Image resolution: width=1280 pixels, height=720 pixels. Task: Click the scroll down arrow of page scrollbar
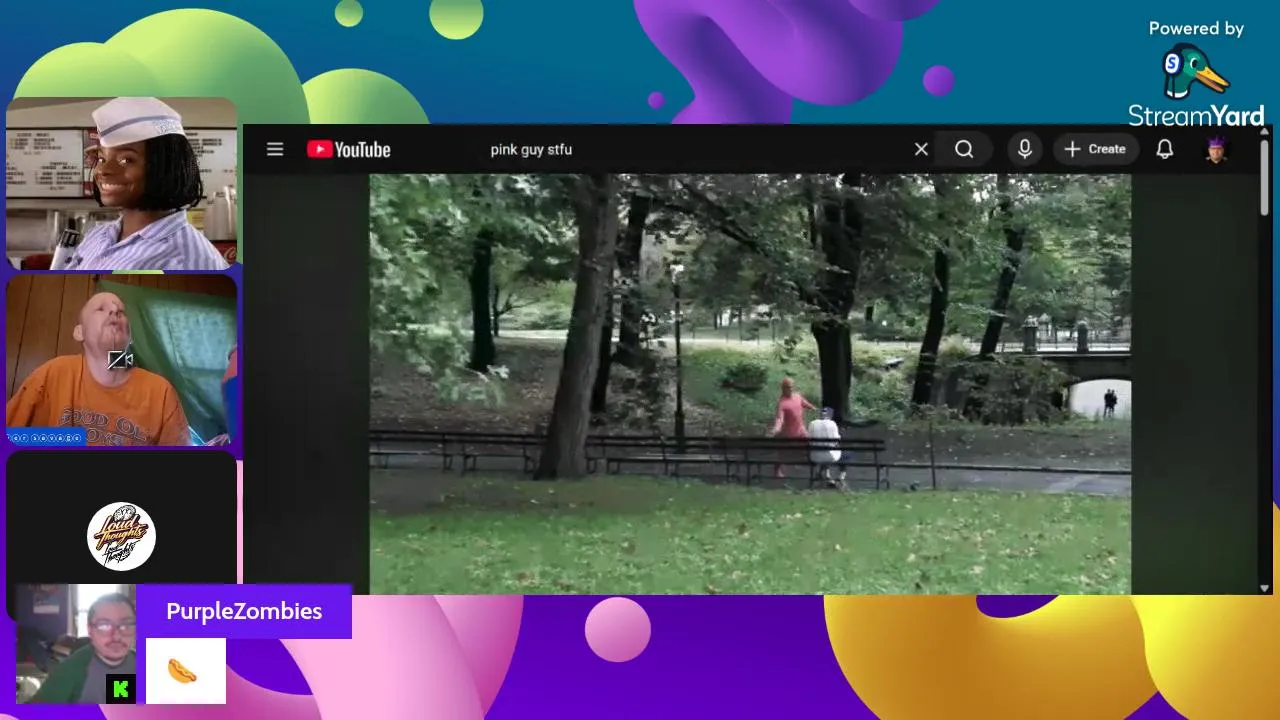1265,588
